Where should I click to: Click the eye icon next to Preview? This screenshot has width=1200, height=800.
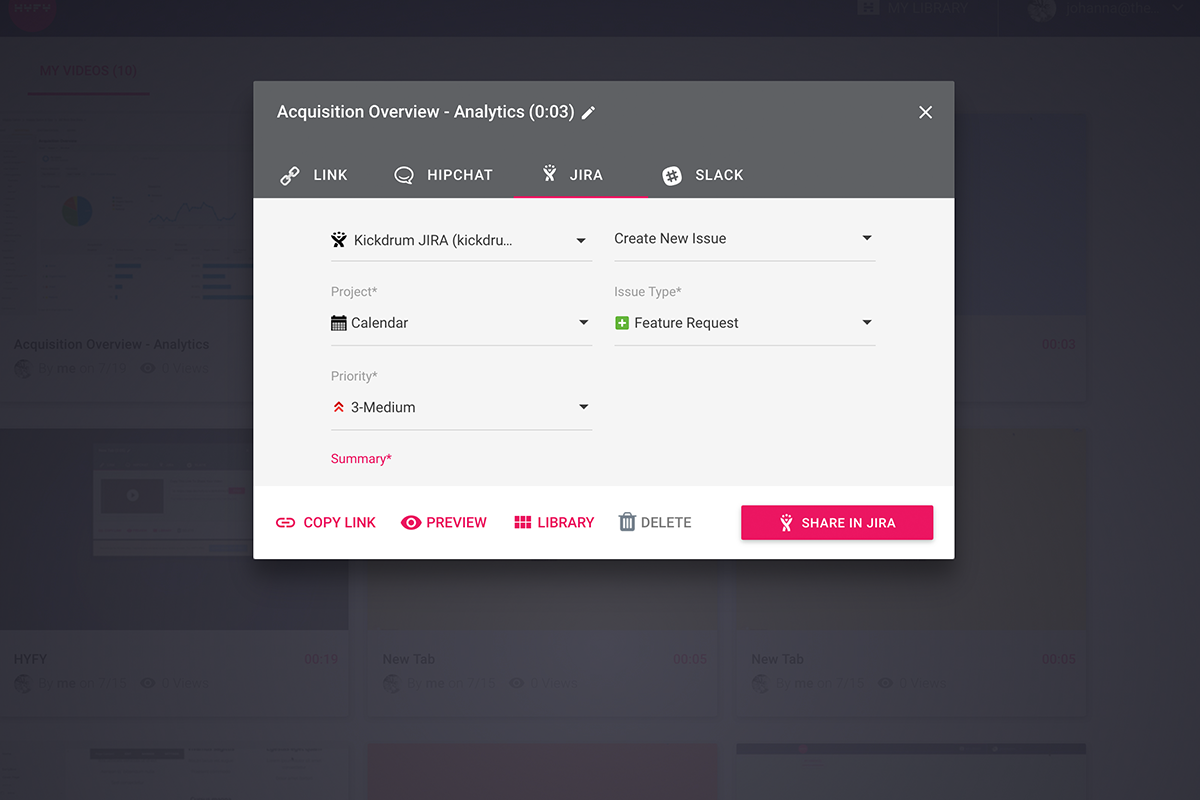click(x=411, y=522)
